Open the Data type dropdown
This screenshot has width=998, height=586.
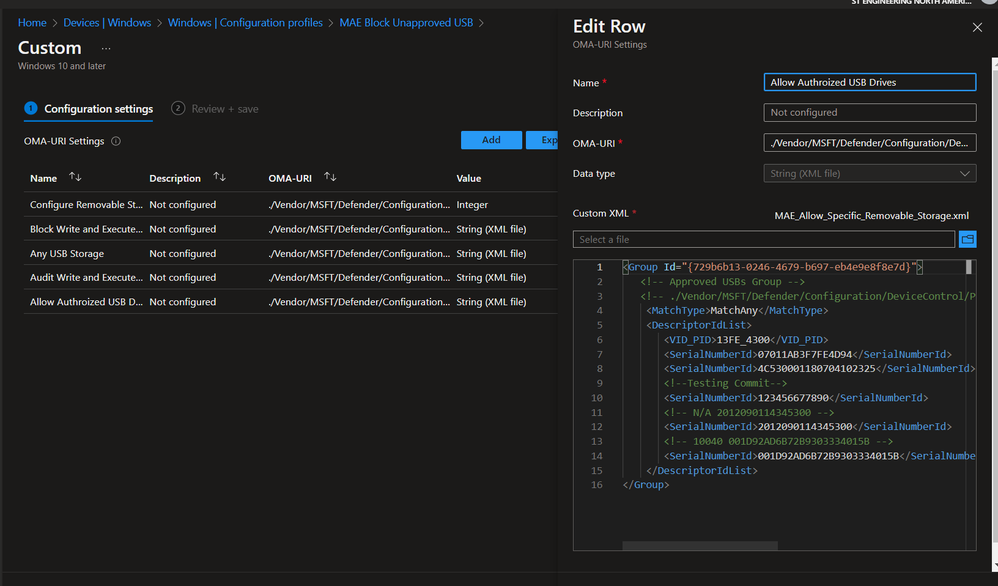869,173
